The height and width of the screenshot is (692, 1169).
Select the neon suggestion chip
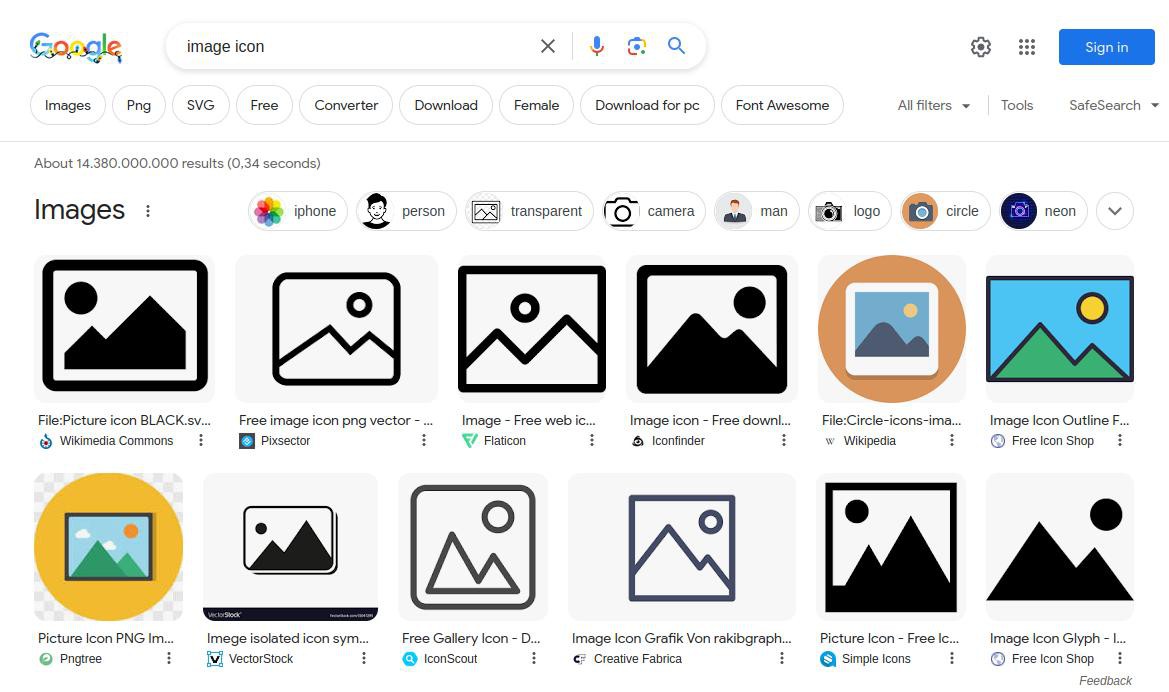(1042, 211)
